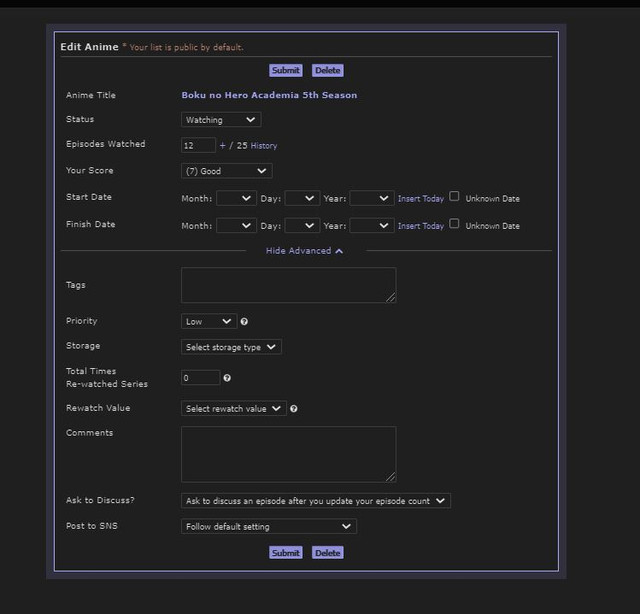
Task: Open the Finish Date Month dropdown
Action: coord(236,226)
